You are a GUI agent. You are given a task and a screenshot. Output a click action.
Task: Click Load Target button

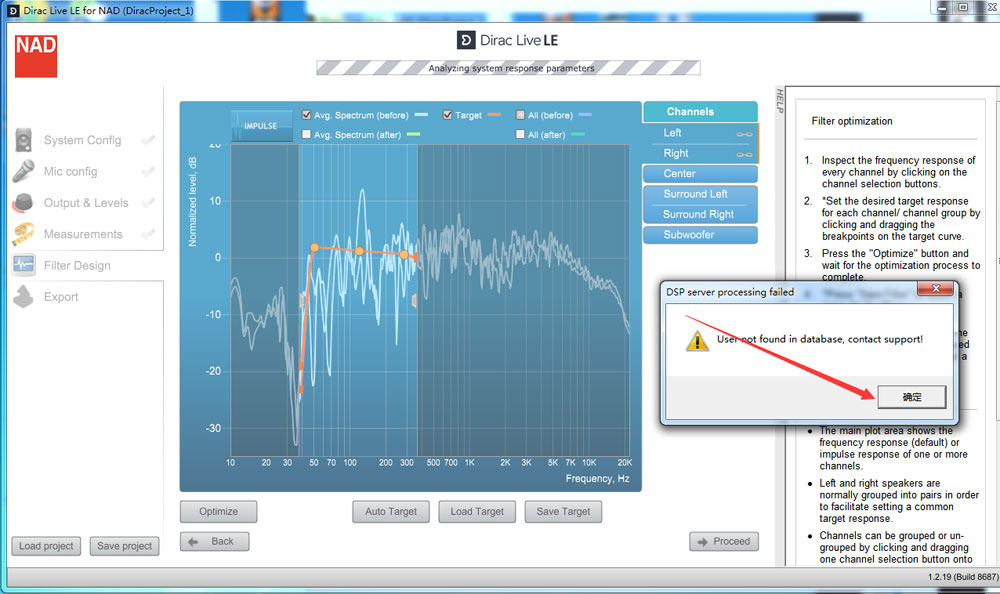coord(476,512)
